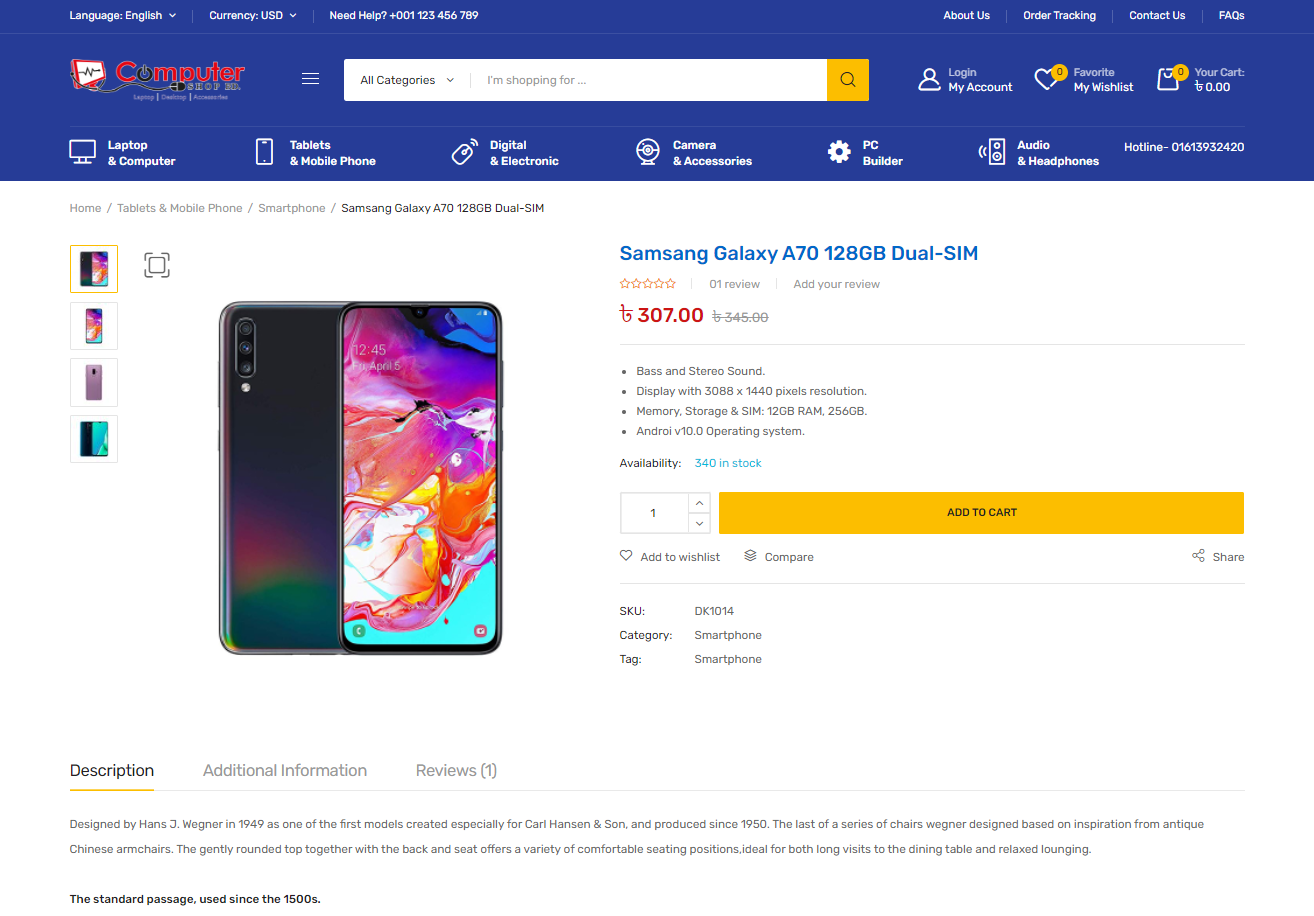Open the image fullscreen zoom icon
The width and height of the screenshot is (1314, 916).
(157, 266)
